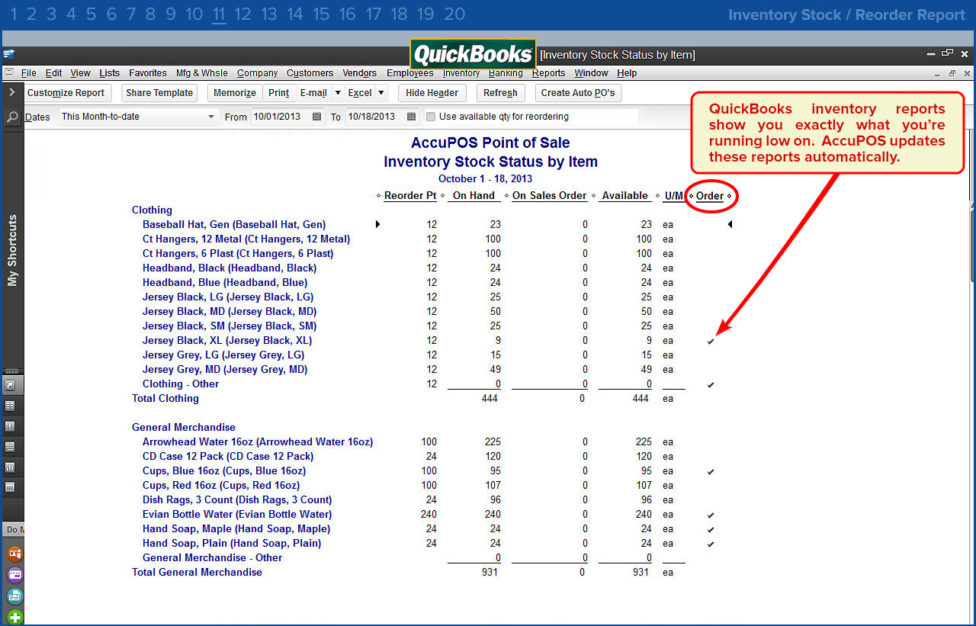Image resolution: width=976 pixels, height=626 pixels.
Task: Click the Reorder Pt column header
Action: [x=410, y=195]
